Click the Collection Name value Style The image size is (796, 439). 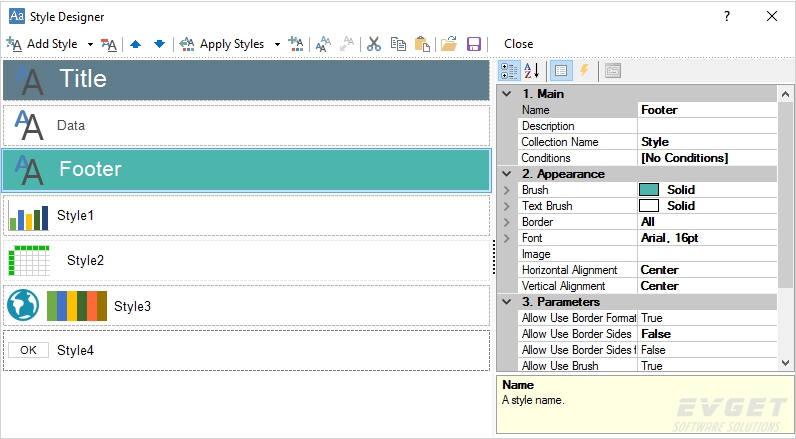(707, 142)
